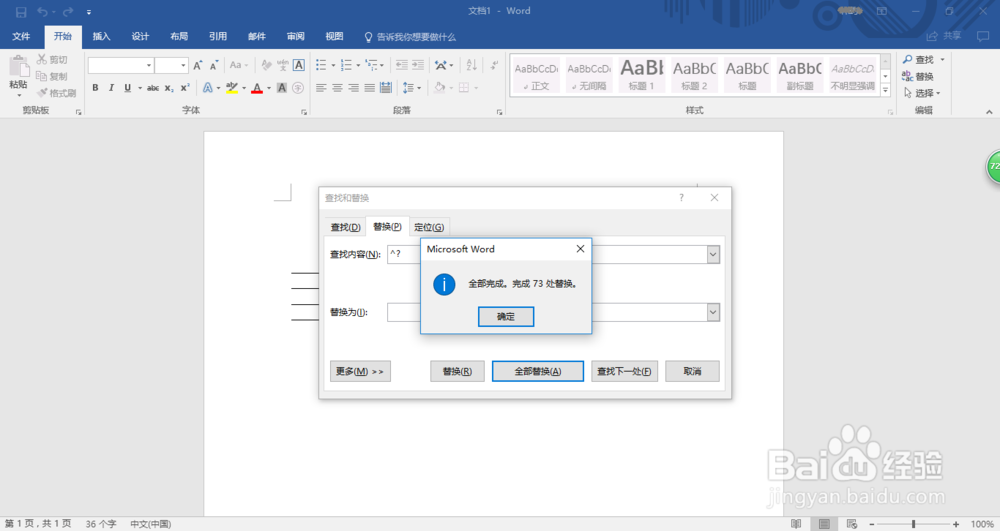Increase paragraph indent

click(418, 65)
